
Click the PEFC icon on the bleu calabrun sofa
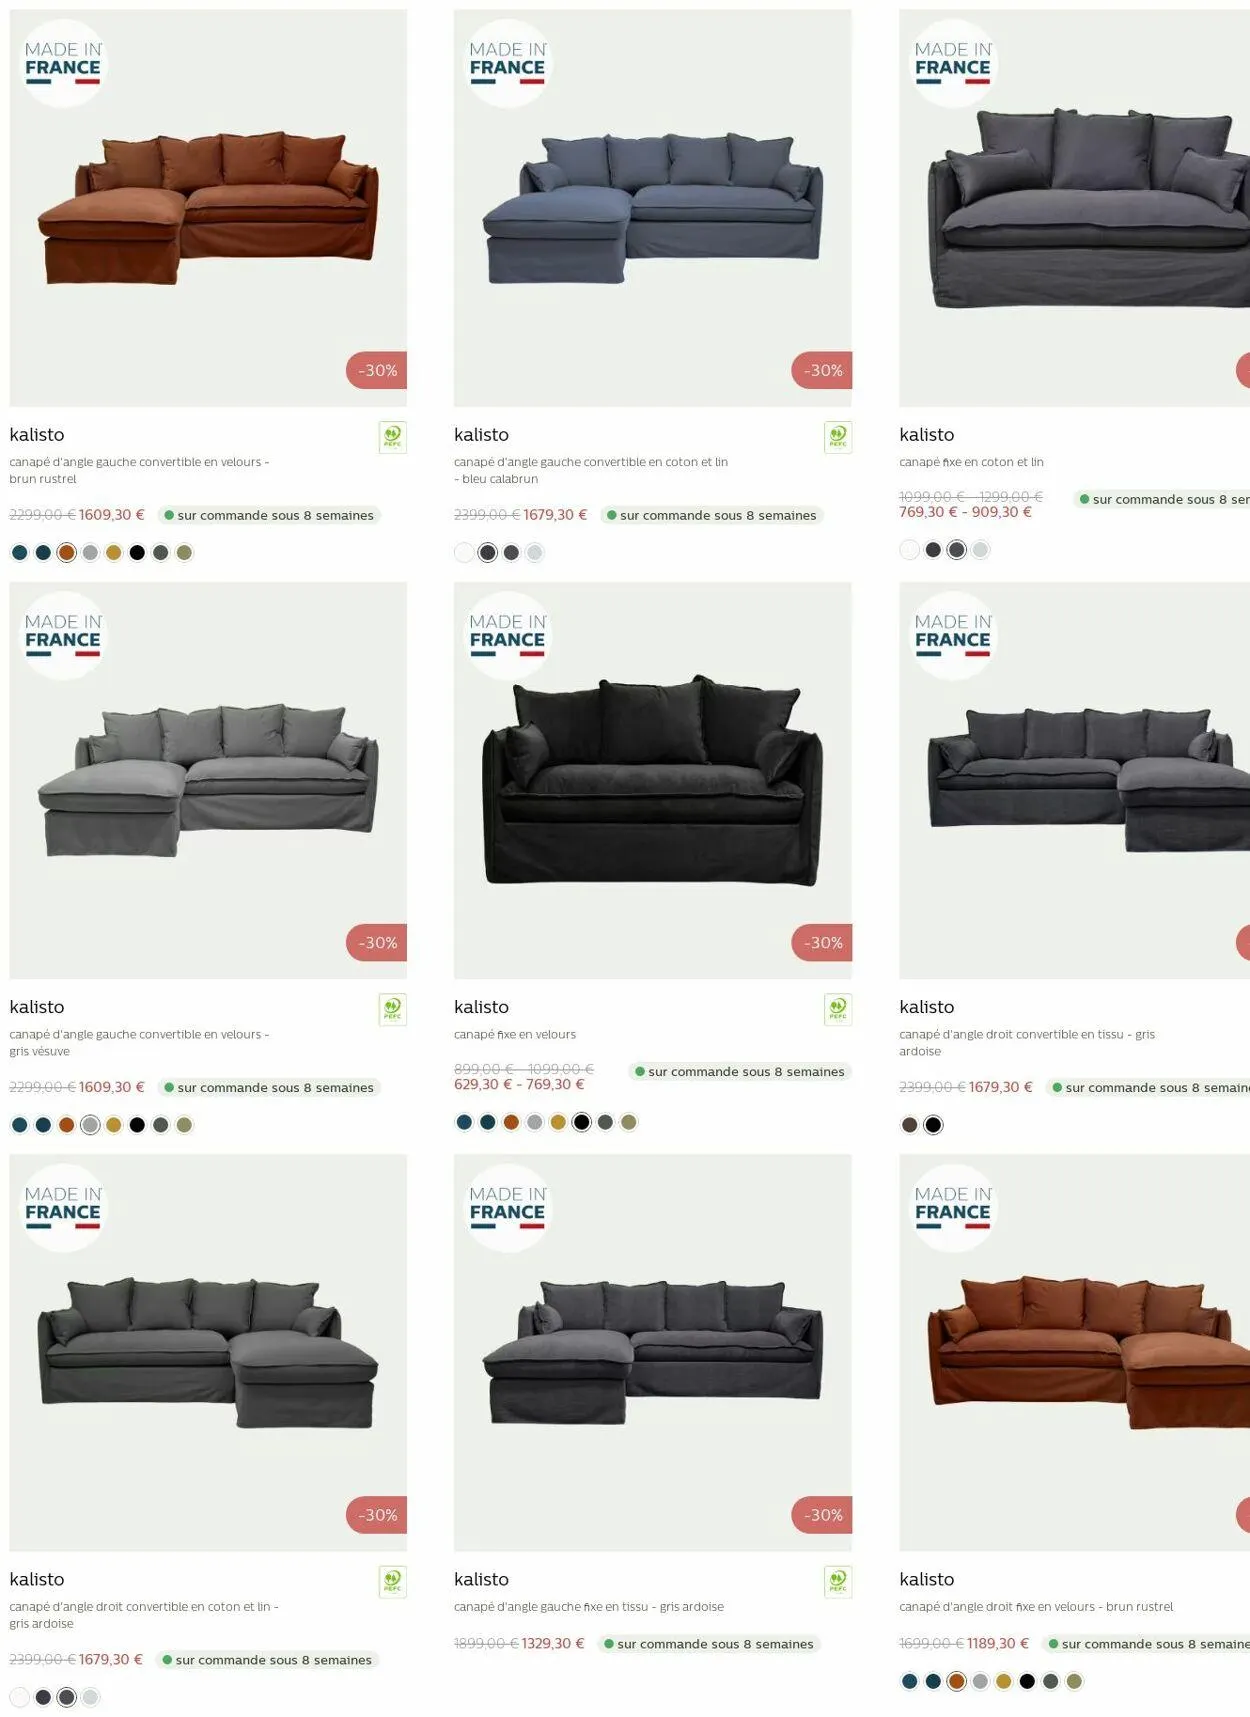click(x=837, y=437)
